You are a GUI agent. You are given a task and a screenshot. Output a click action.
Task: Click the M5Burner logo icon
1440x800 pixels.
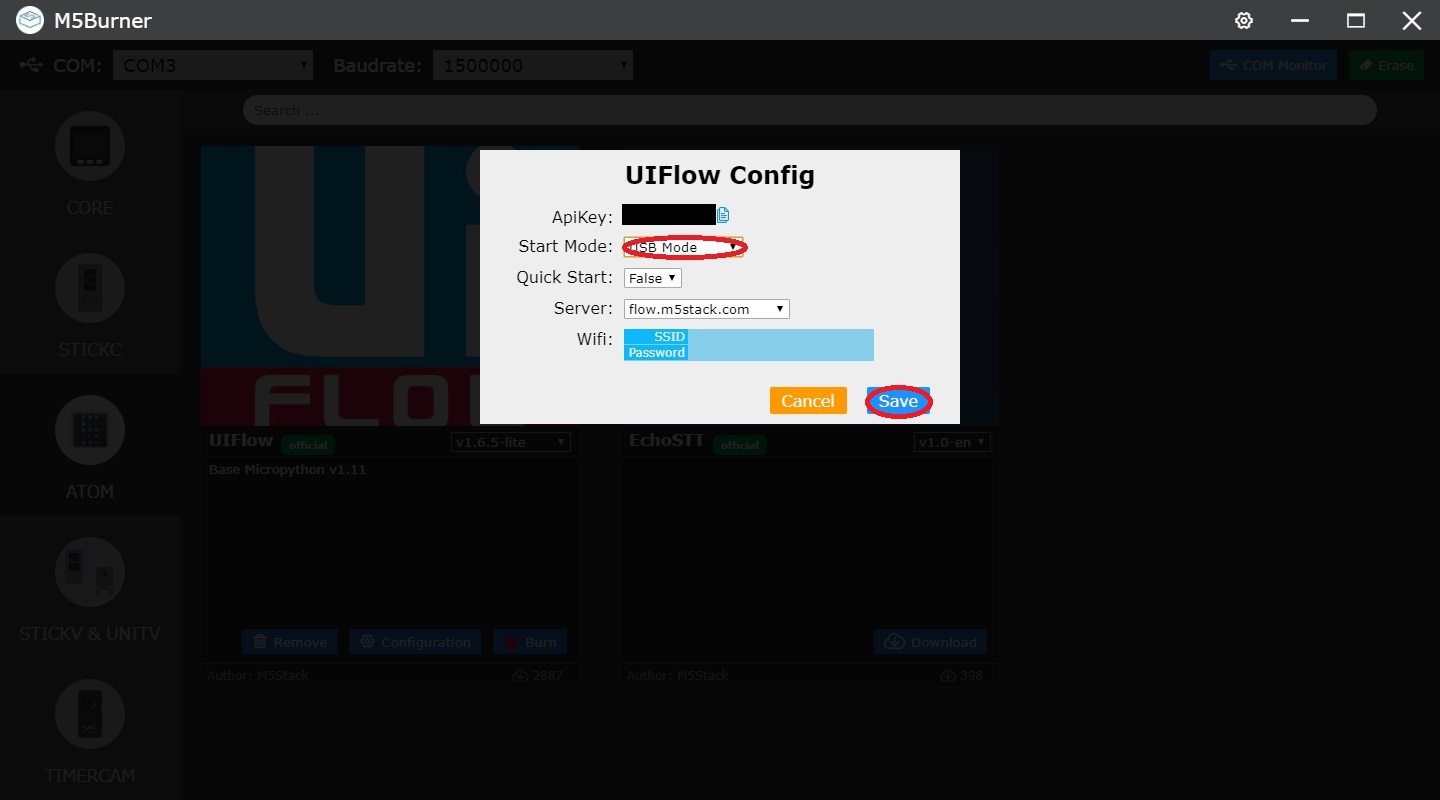click(29, 20)
